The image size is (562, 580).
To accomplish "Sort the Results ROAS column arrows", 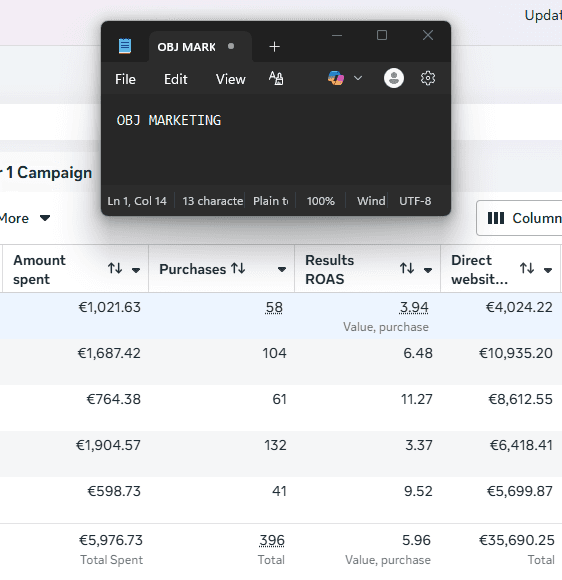I will pos(407,268).
